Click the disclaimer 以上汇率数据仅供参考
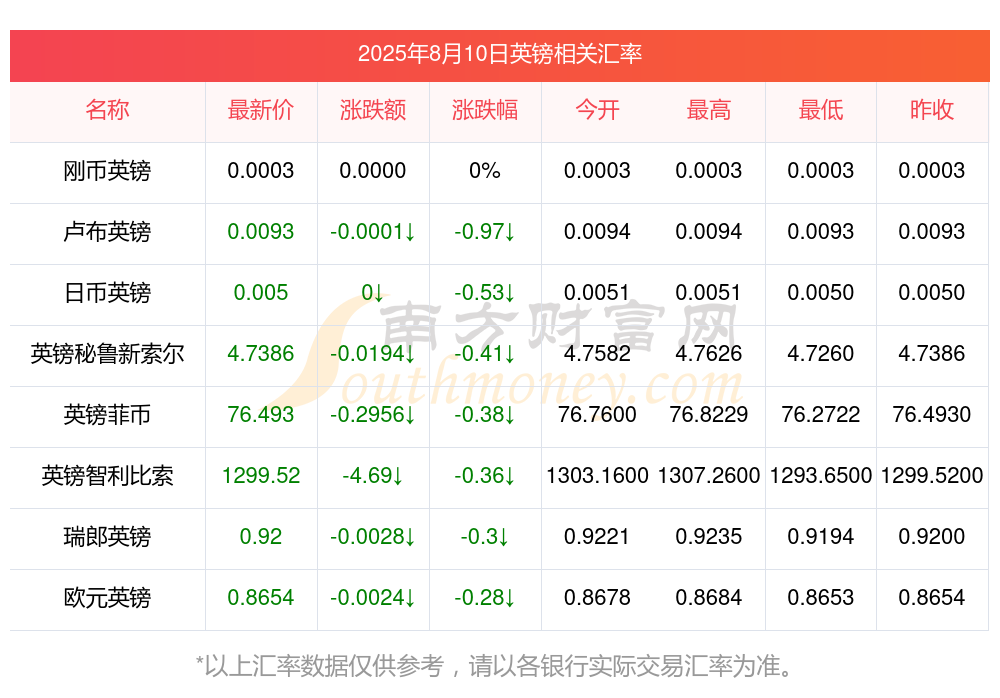 pos(324,666)
